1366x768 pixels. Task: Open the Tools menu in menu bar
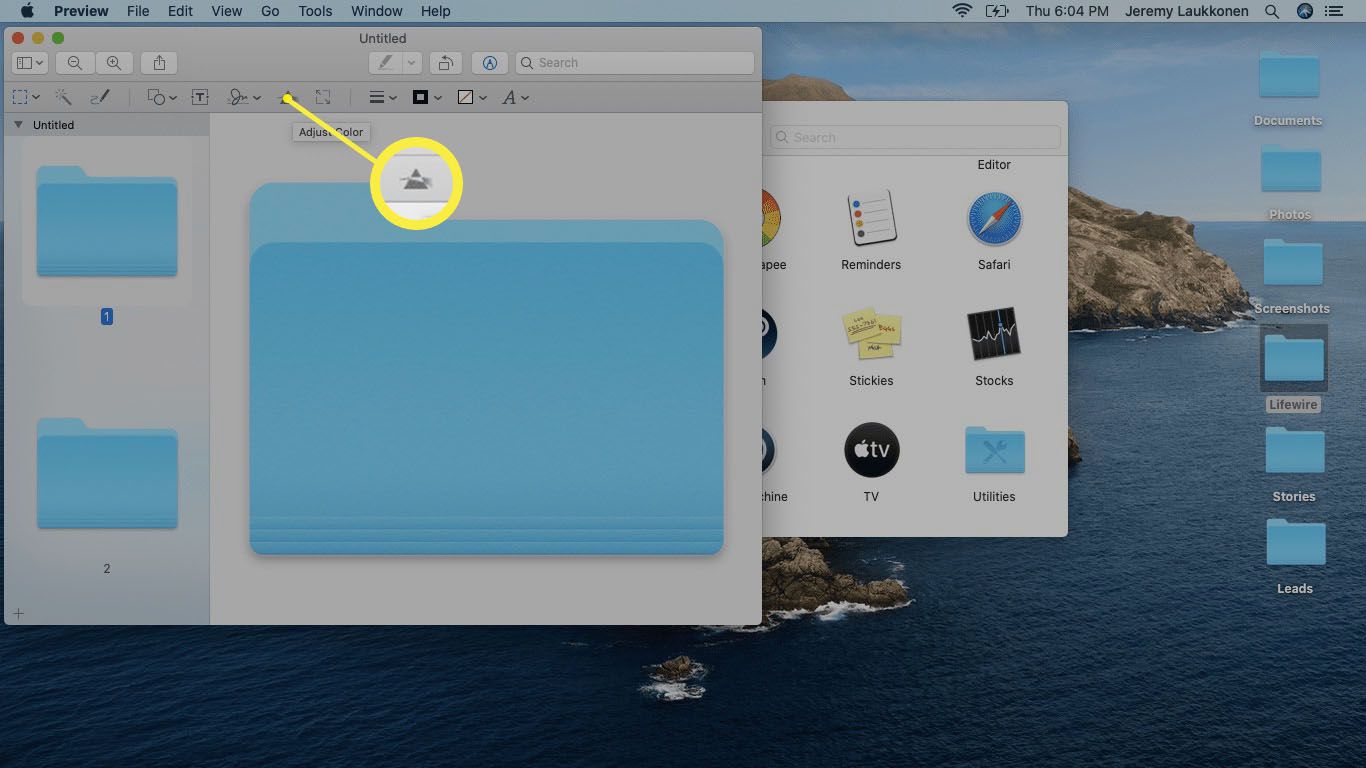pos(315,11)
